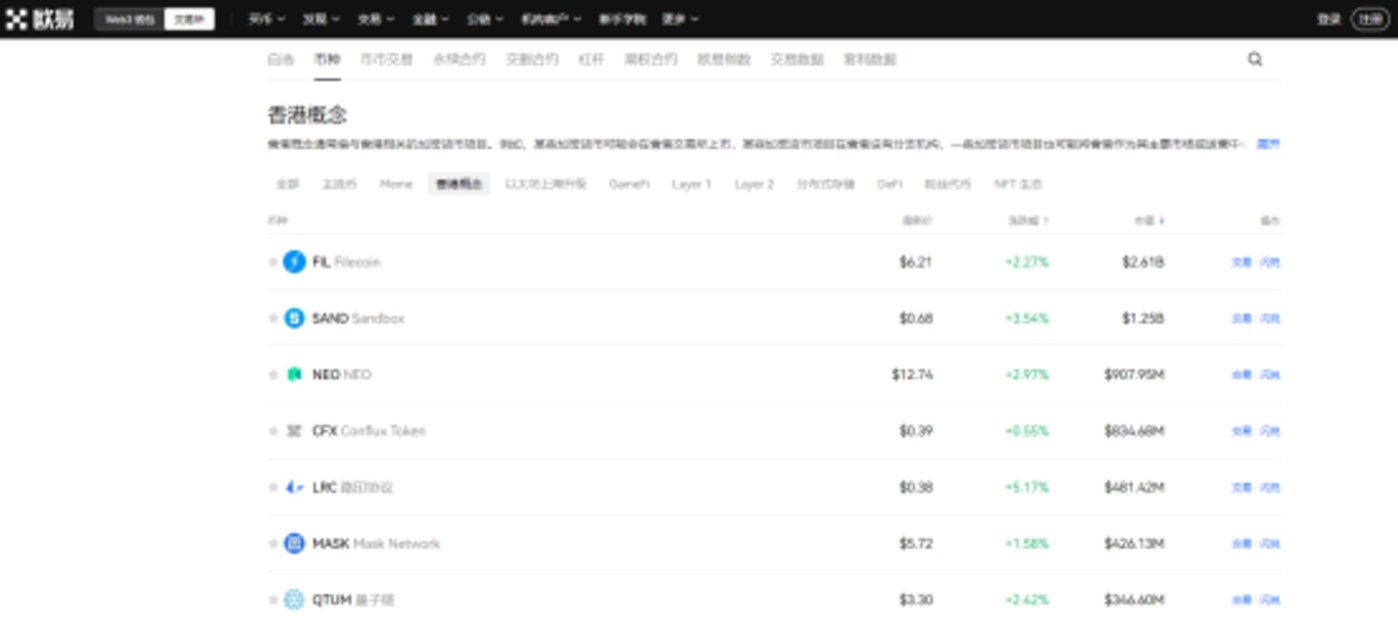The width and height of the screenshot is (1398, 622).
Task: Click 闪兑 link in LRC row
Action: coord(1270,487)
